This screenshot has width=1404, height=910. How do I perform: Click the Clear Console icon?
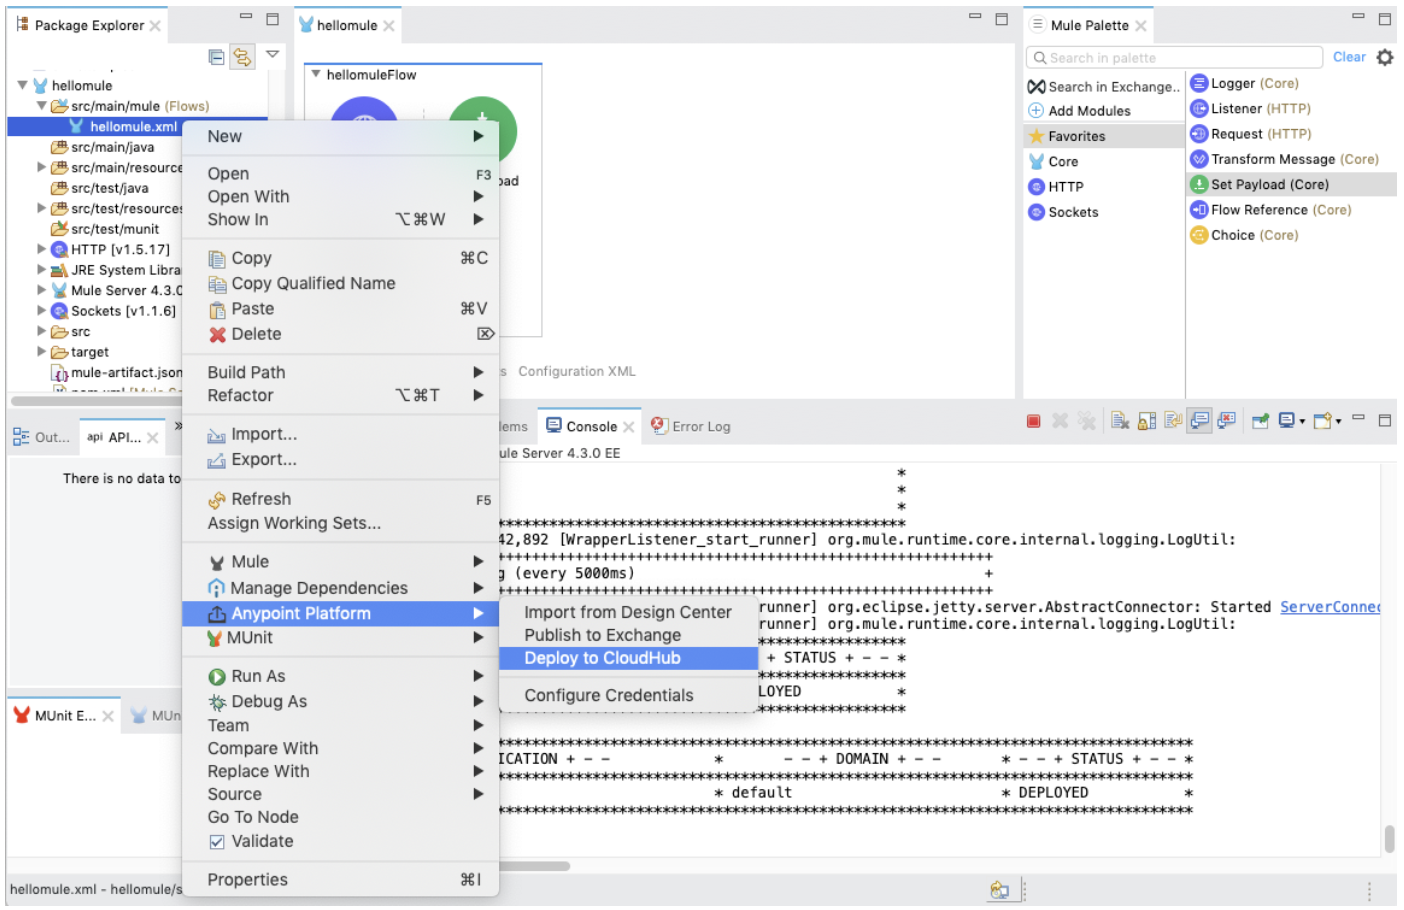point(1120,421)
